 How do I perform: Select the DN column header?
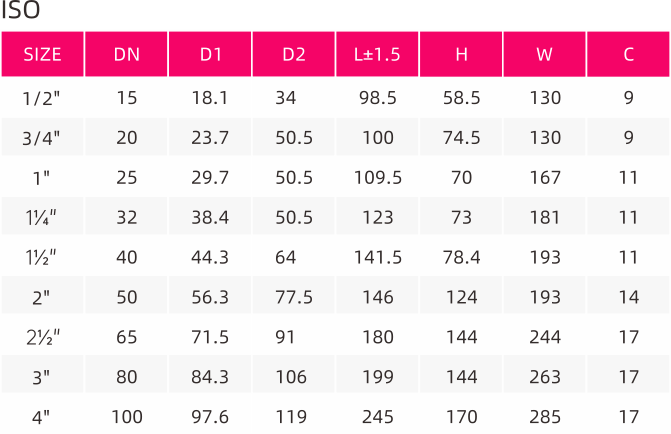126,54
